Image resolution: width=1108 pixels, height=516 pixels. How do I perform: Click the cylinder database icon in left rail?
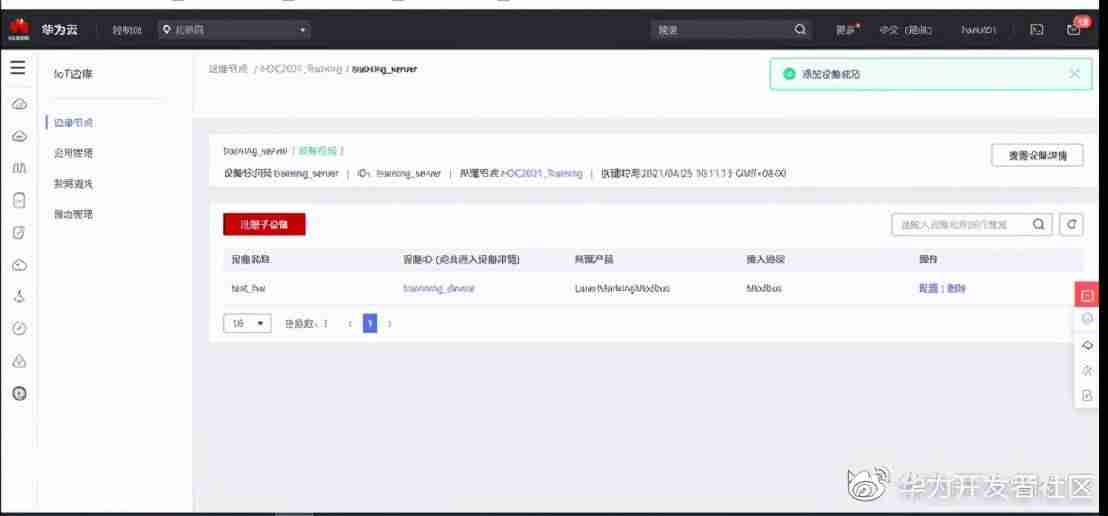pyautogui.click(x=20, y=200)
